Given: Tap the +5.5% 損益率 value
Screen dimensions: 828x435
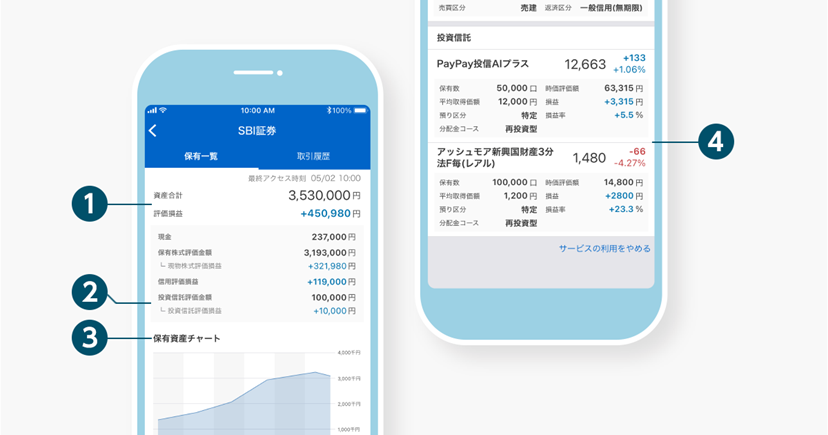Looking at the screenshot, I should (628, 115).
